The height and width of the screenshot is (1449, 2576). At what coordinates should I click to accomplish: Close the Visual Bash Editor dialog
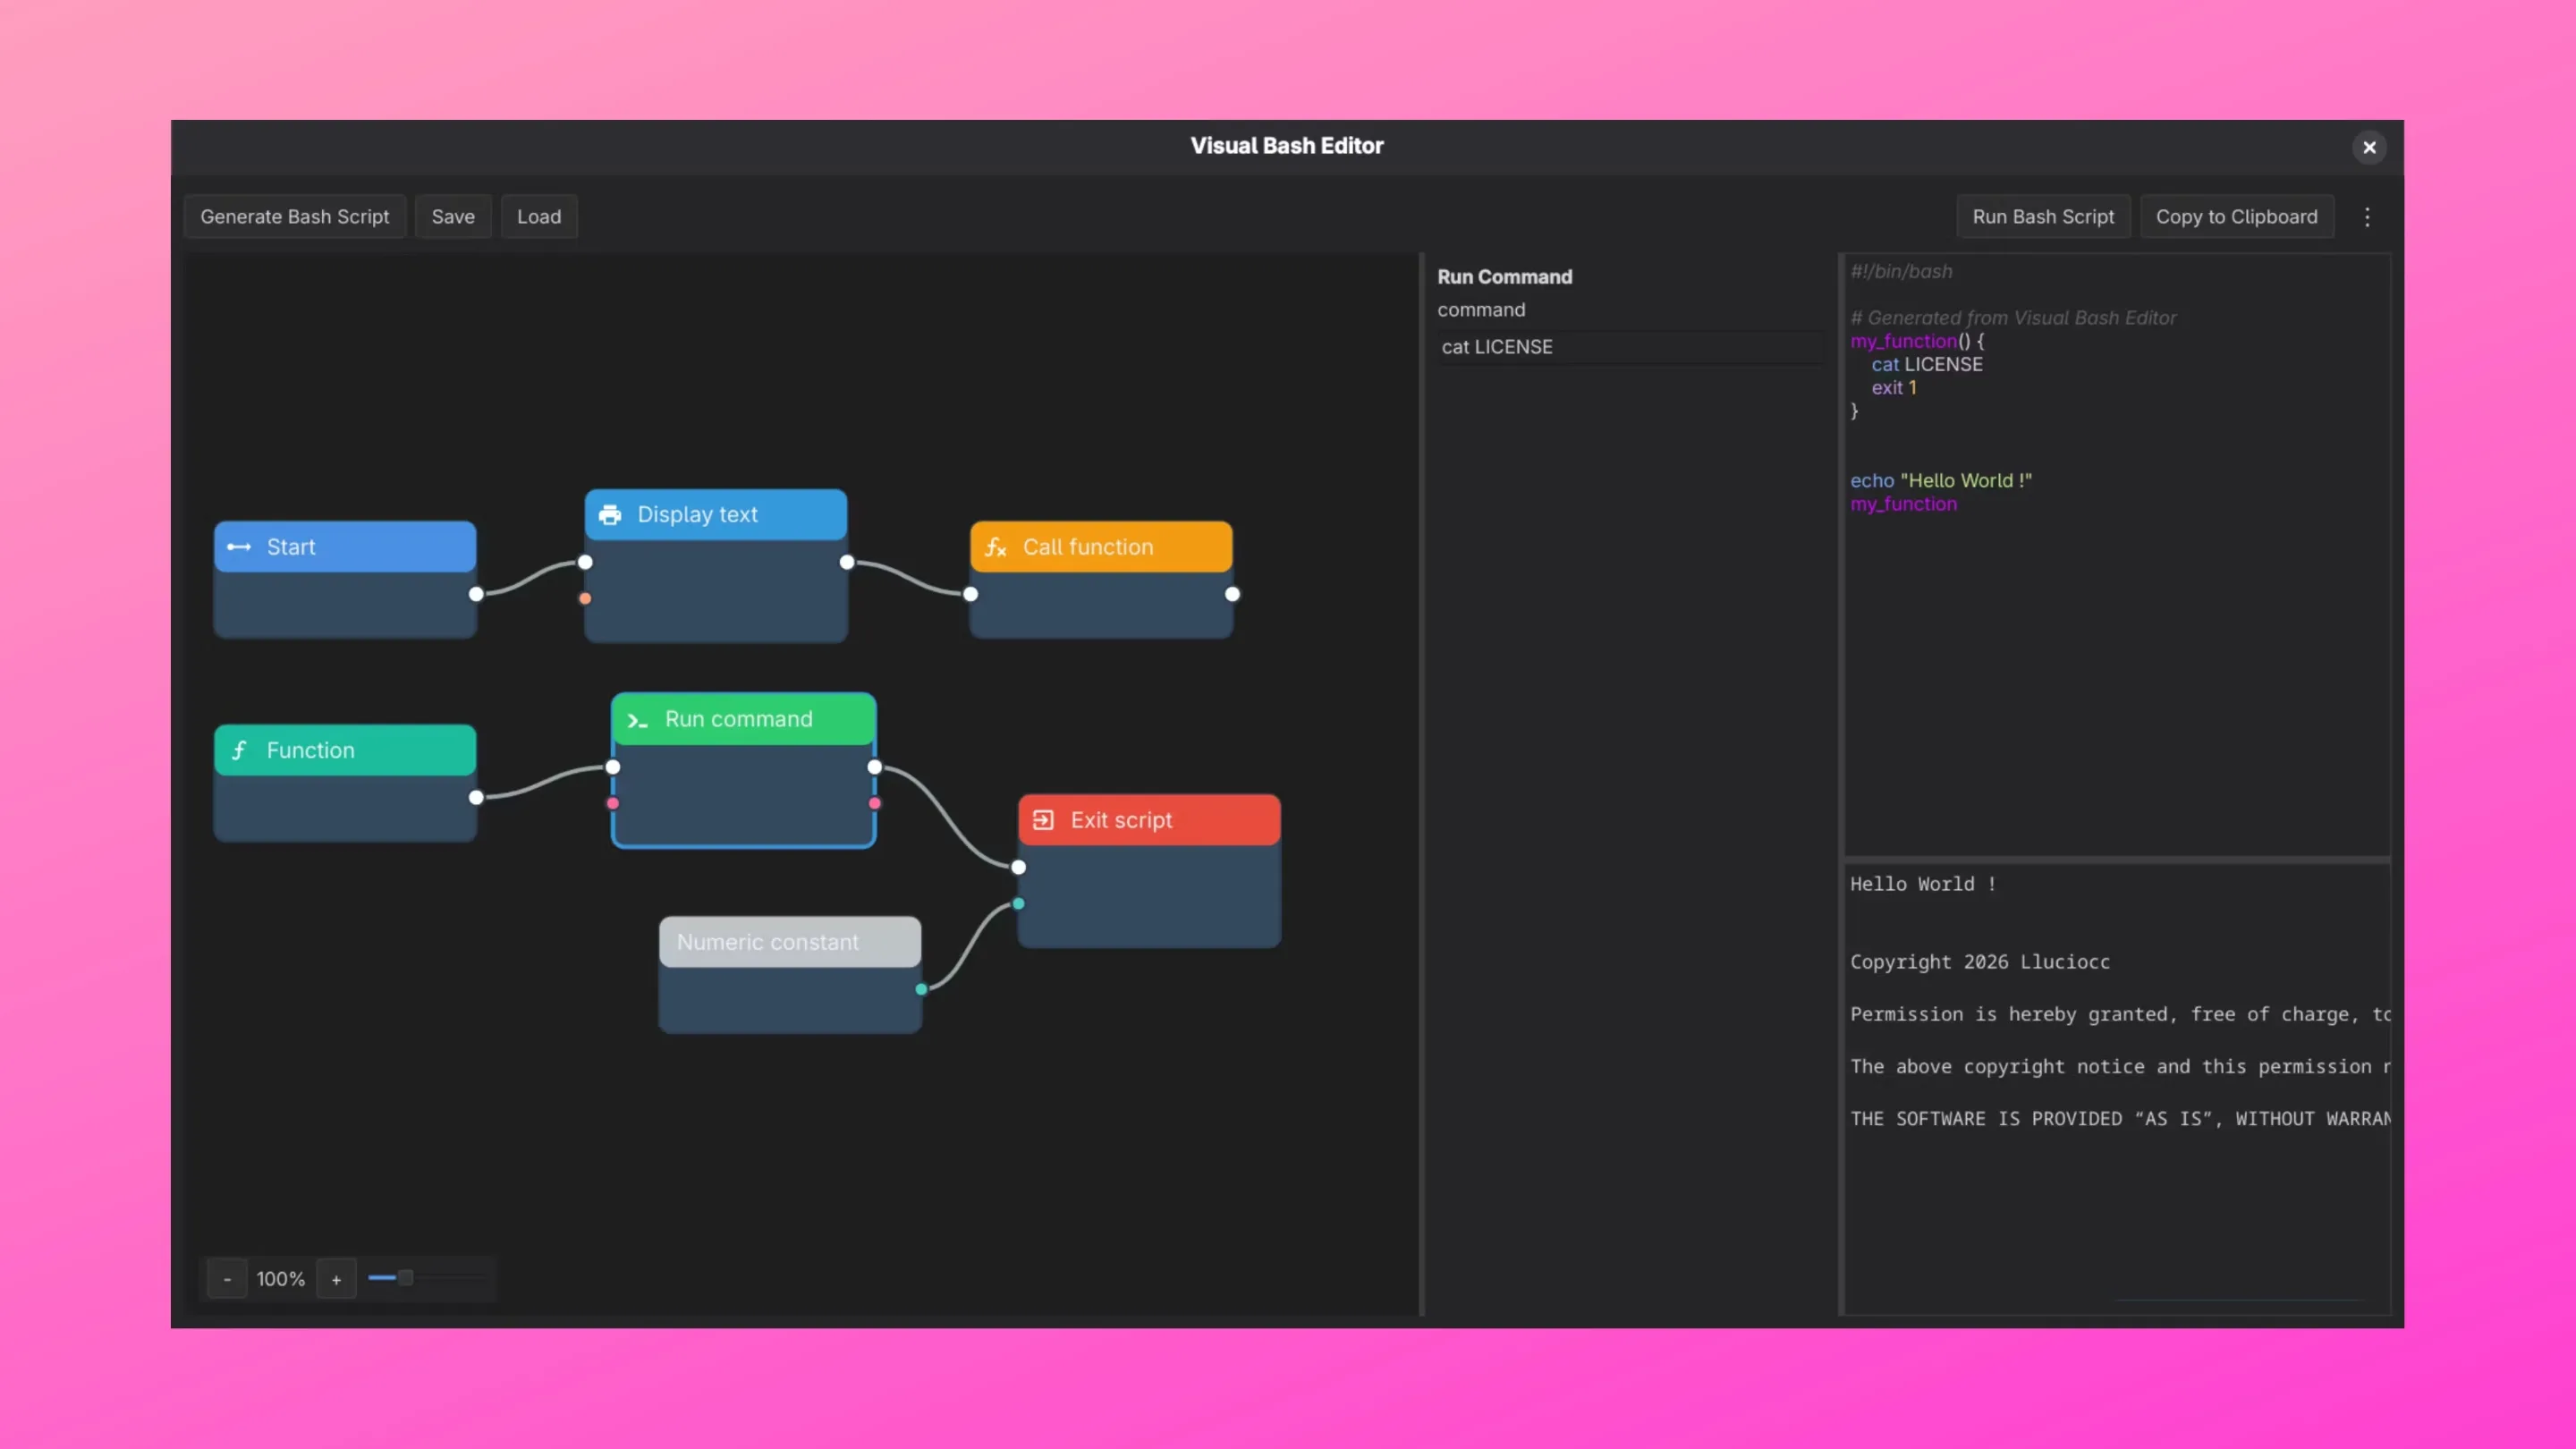click(x=2369, y=147)
